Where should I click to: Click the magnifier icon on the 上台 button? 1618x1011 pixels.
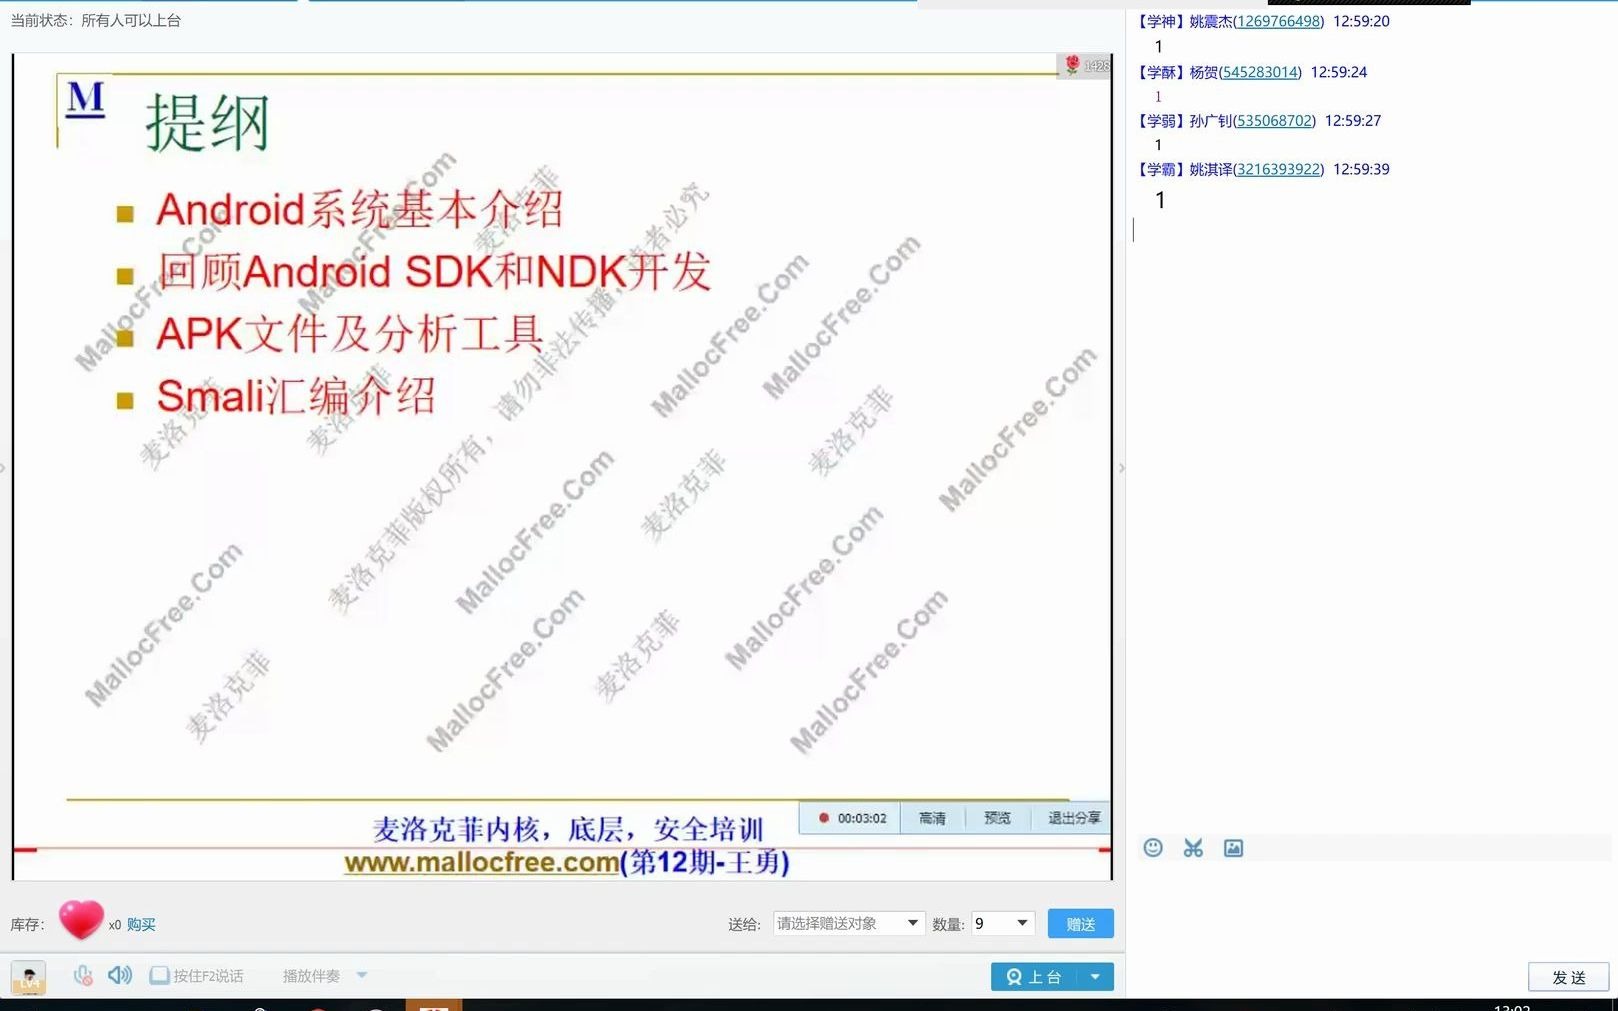[1013, 976]
